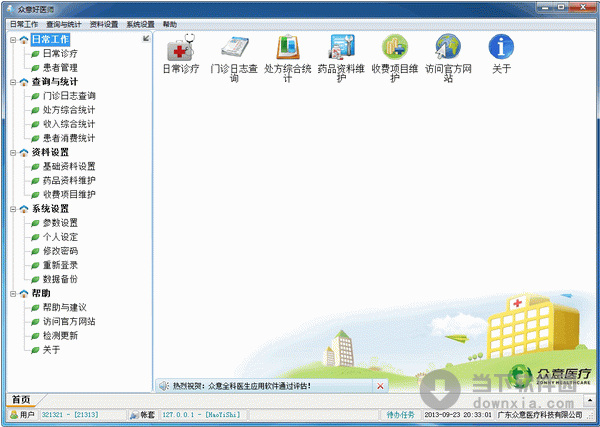Image resolution: width=600 pixels, height=427 pixels.
Task: Select 数据备份 in the sidebar tree
Action: point(60,279)
